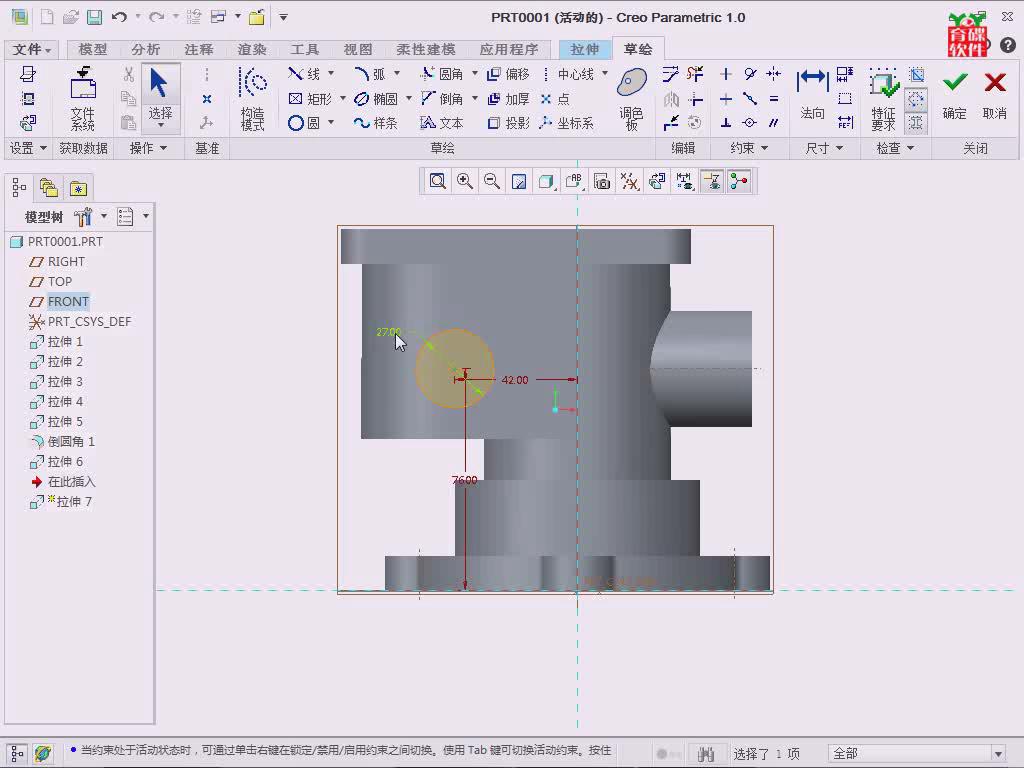Click the Zoom Out magnifier icon
Screen dimensions: 1024x768
[x=492, y=181]
